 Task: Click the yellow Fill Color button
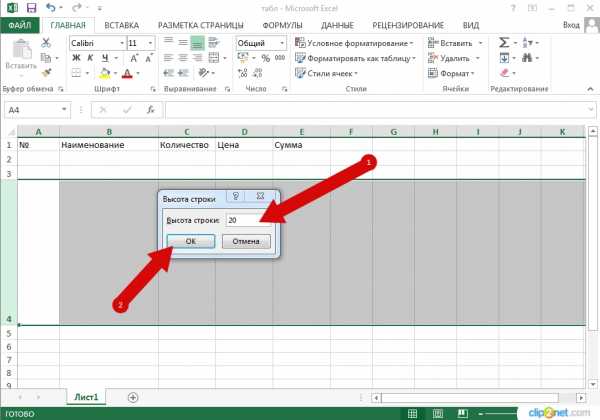104,73
